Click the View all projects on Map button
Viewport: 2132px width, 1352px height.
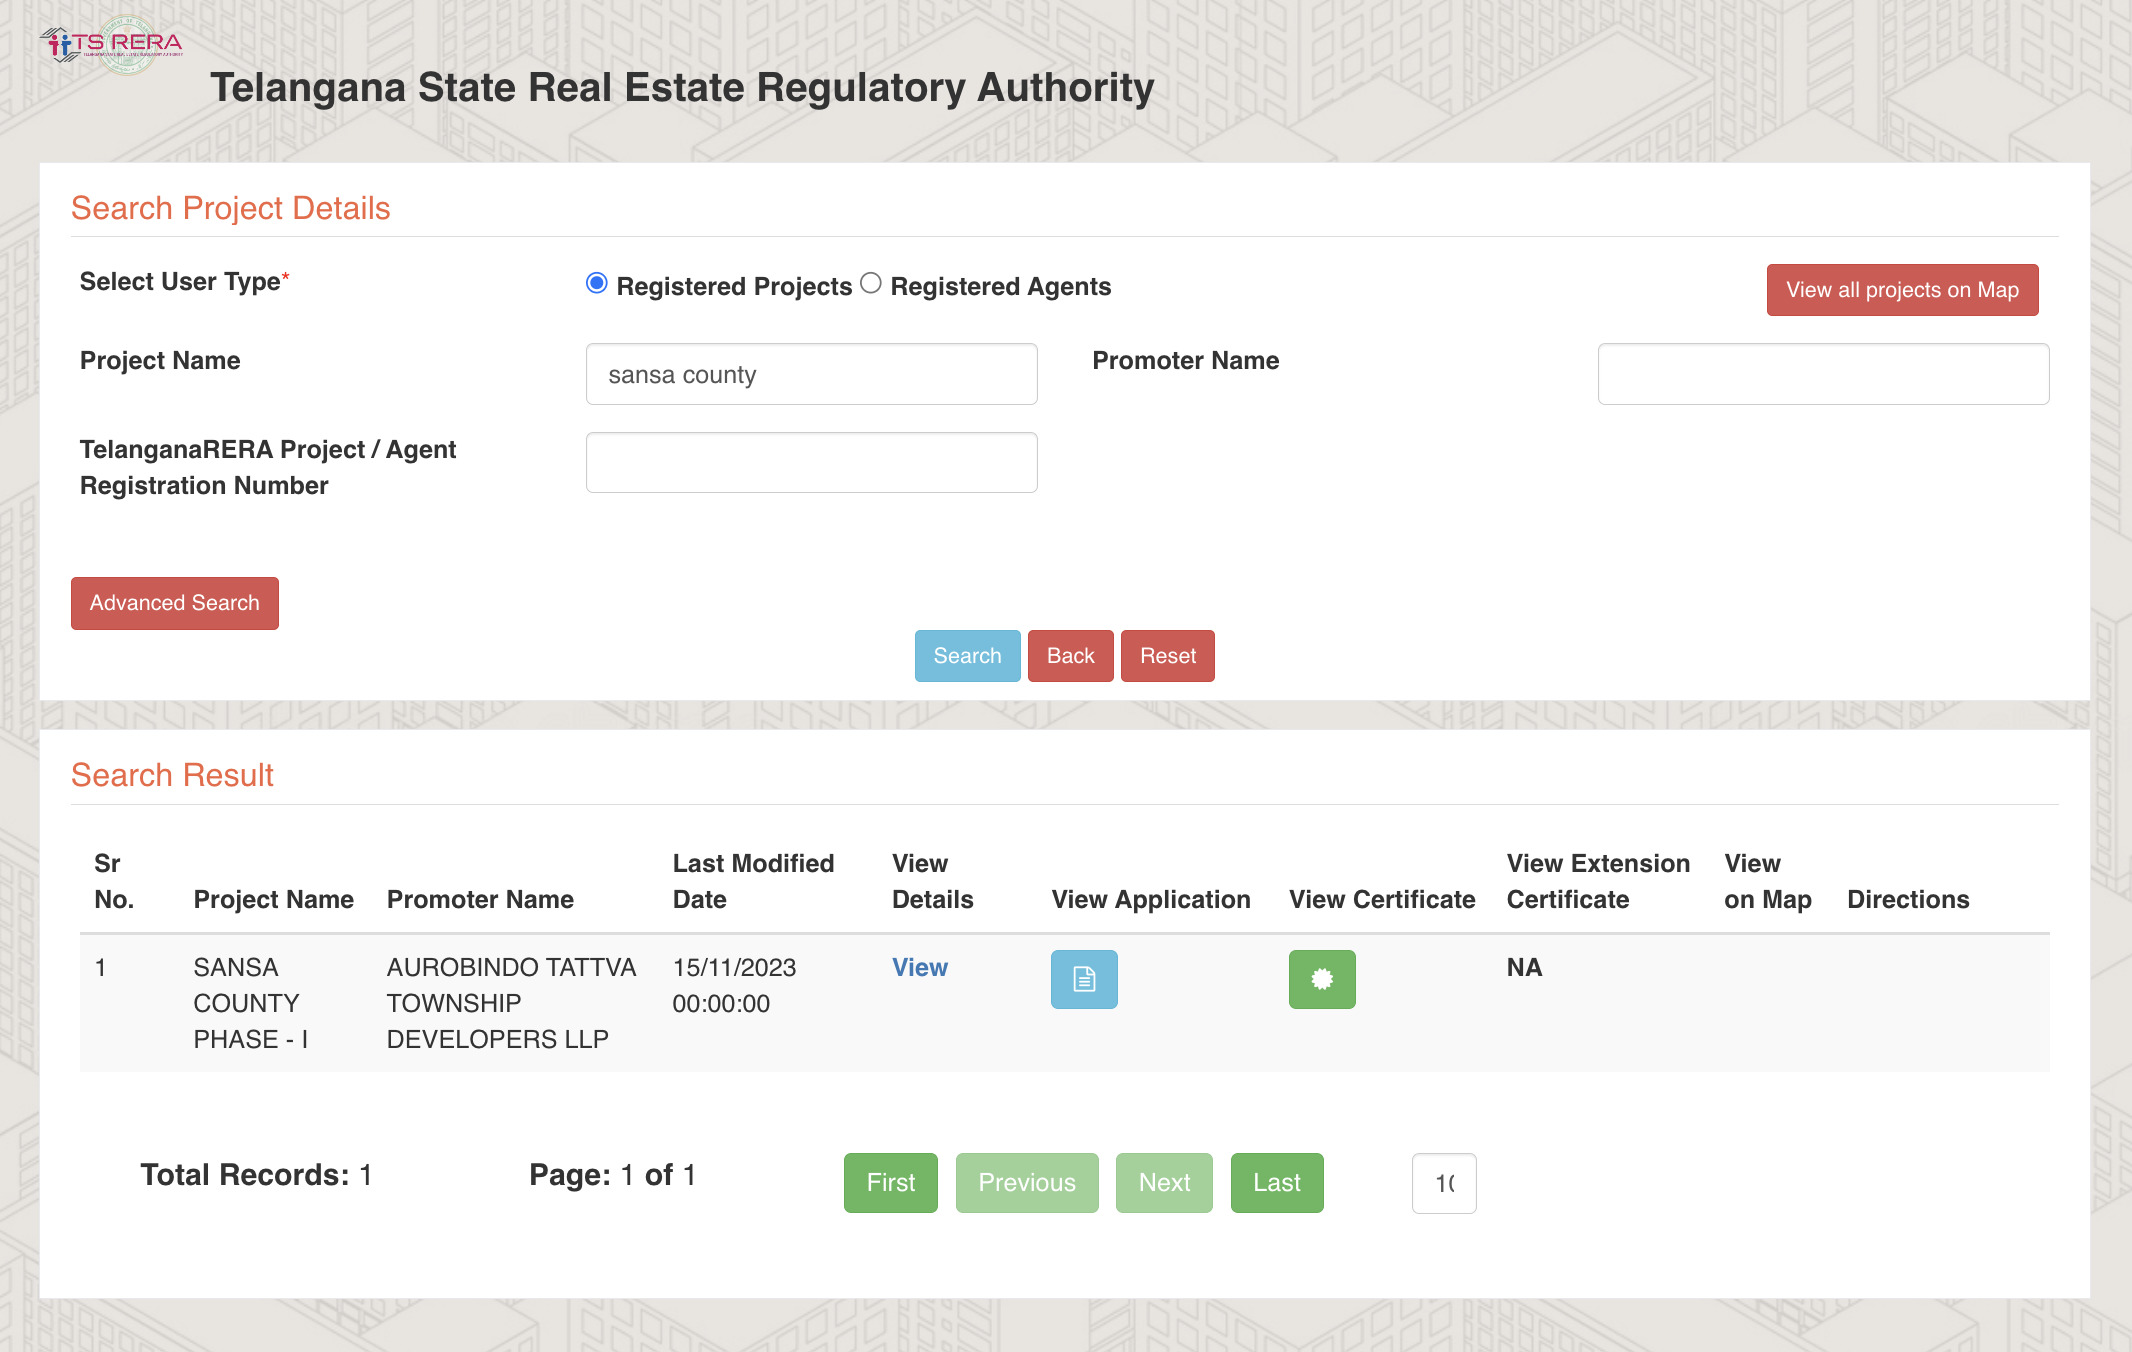coord(1902,290)
